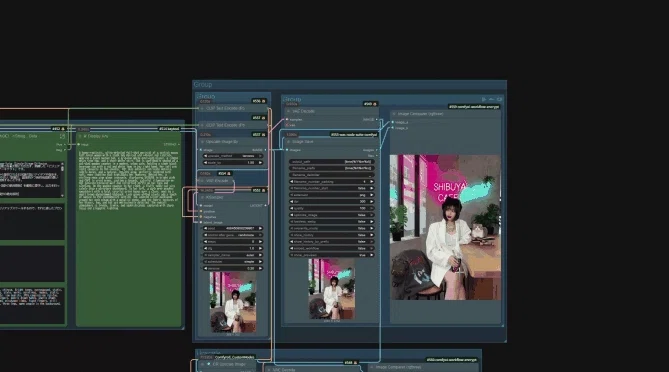Open the scheduler dropdown in KSampler
Viewport: 669px width, 372px height.
233,262
